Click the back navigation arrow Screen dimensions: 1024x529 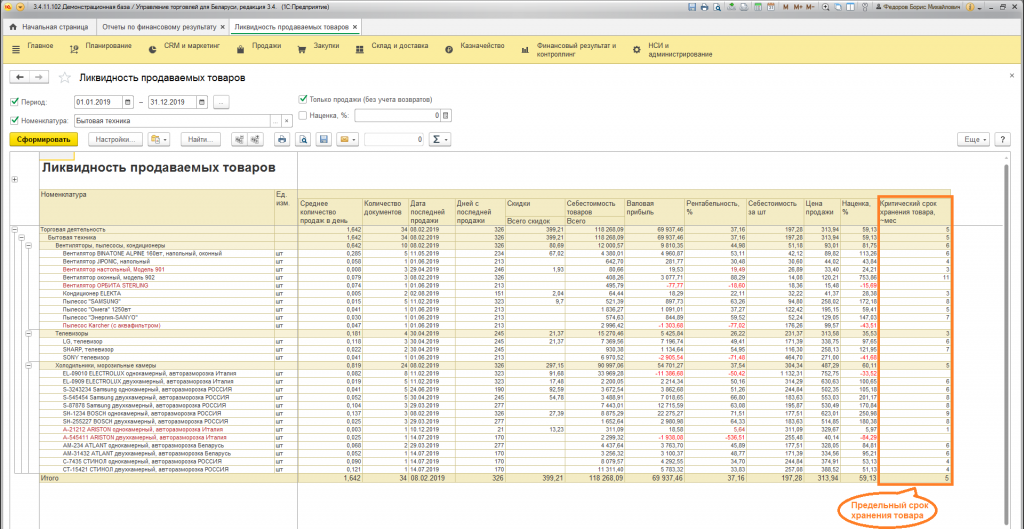click(x=19, y=77)
